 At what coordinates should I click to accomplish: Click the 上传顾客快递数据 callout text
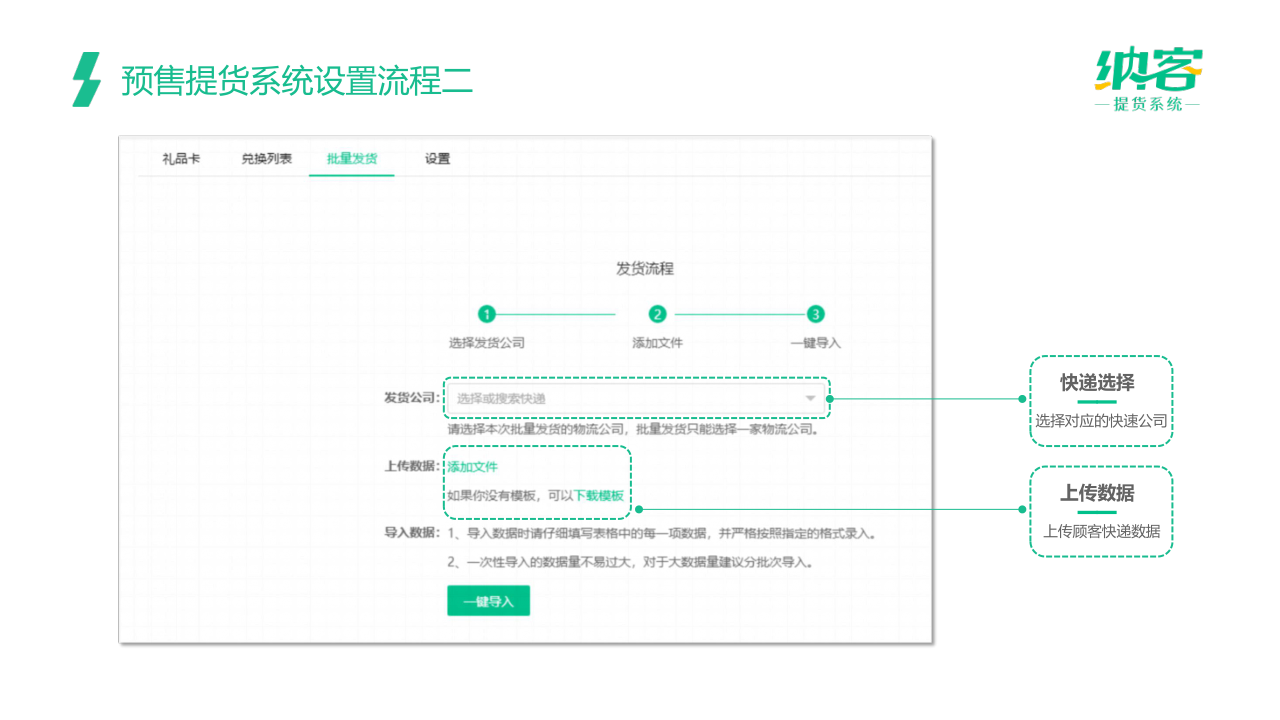tap(1102, 532)
